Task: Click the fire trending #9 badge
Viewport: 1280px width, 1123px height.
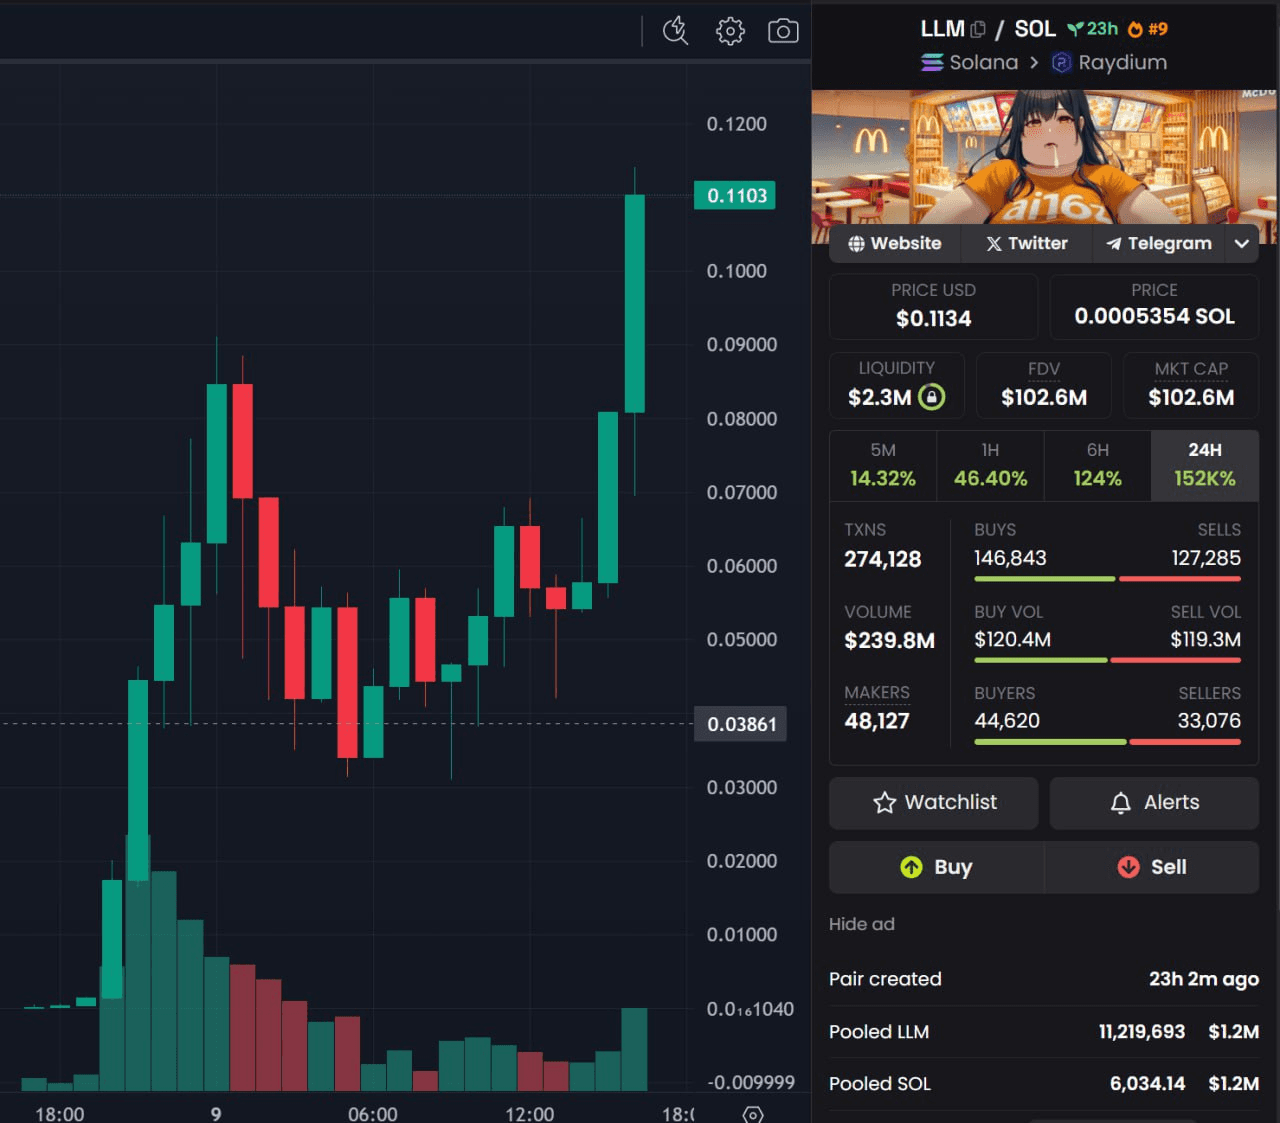Action: pos(1147,29)
